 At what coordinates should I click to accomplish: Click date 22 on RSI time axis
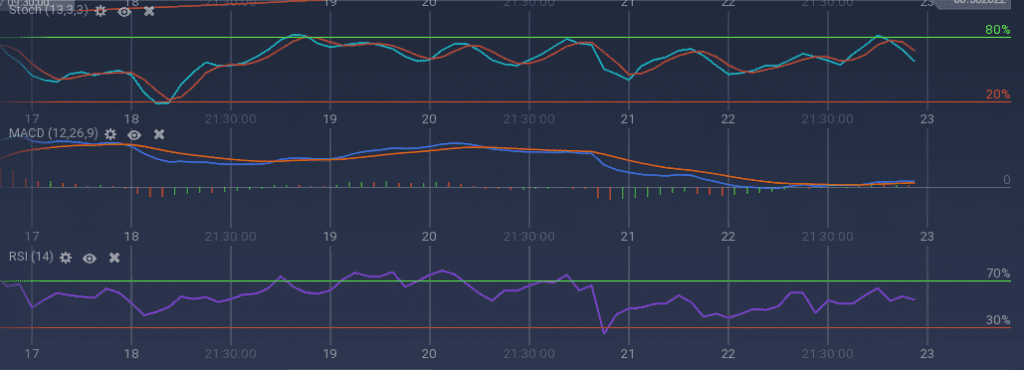point(728,353)
